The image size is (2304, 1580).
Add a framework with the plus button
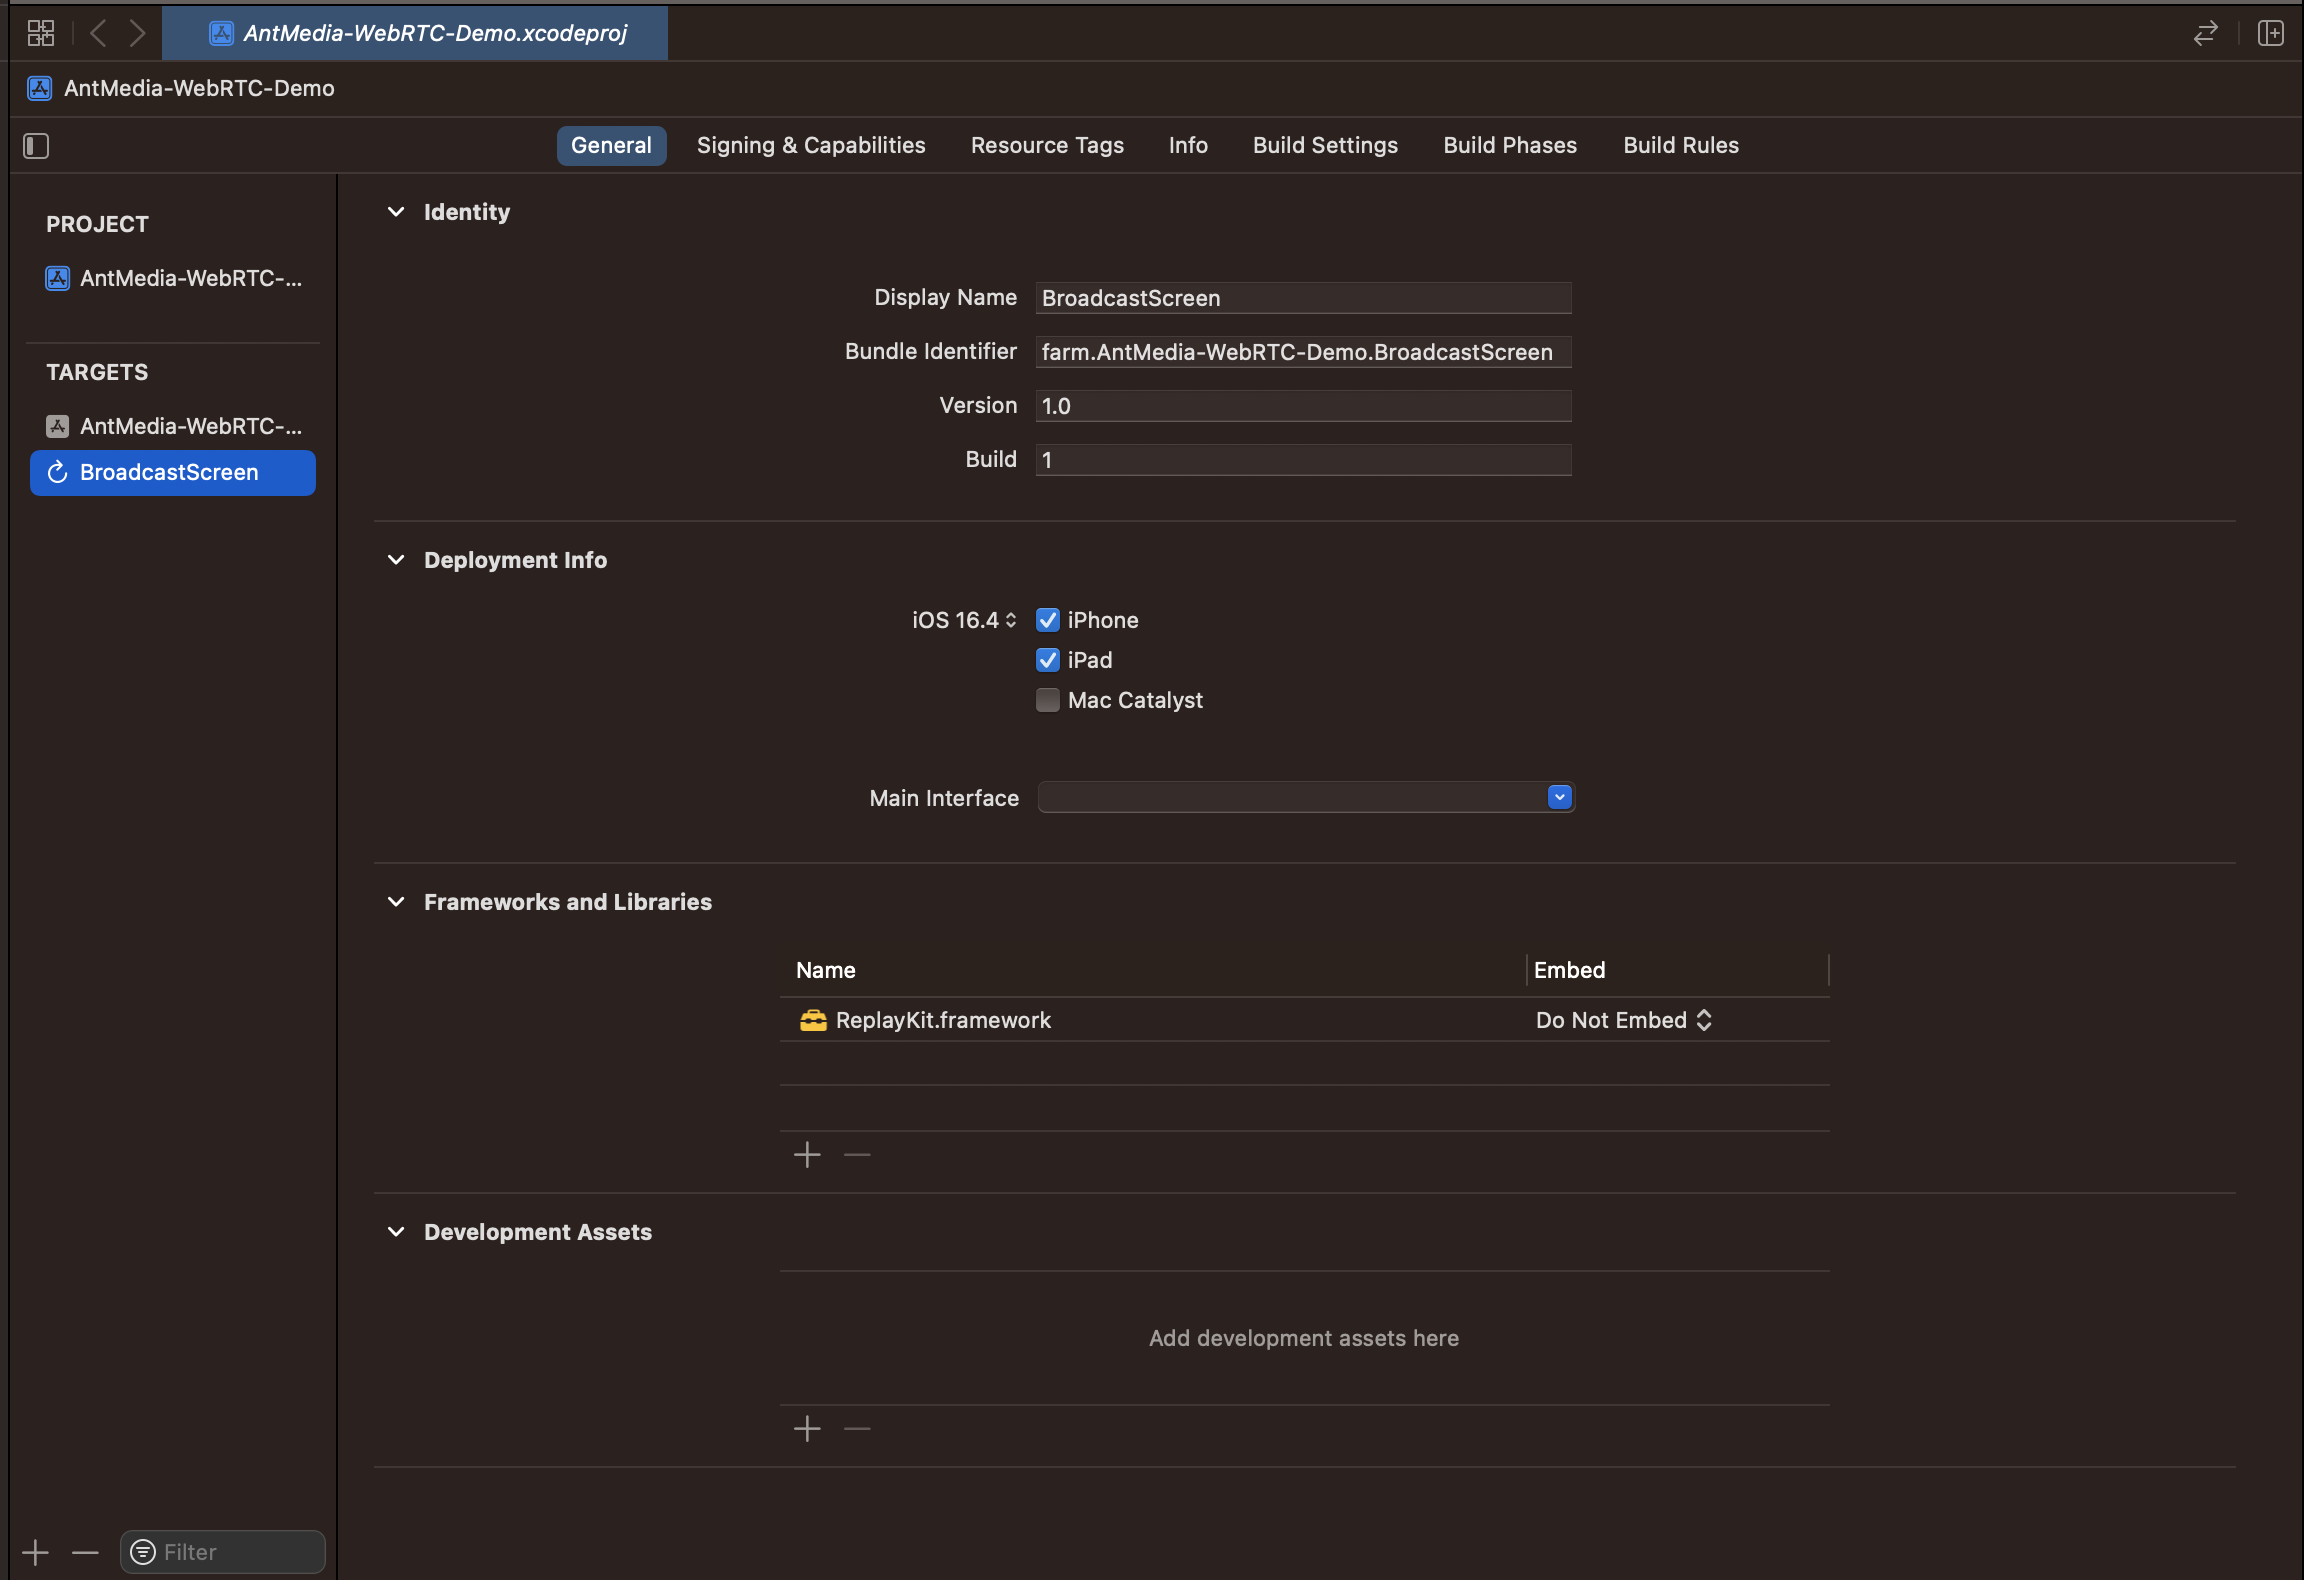[807, 1155]
